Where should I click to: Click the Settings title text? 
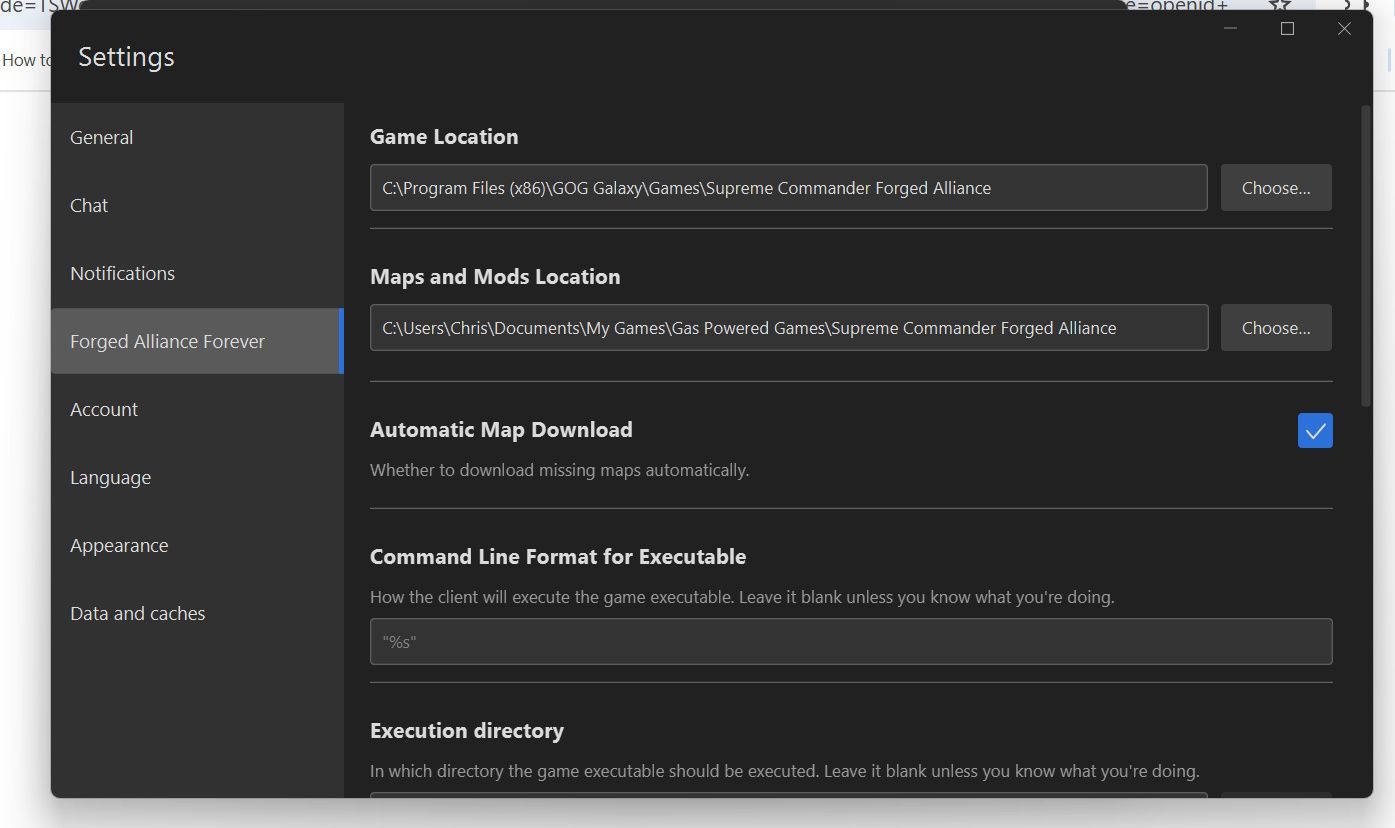126,58
